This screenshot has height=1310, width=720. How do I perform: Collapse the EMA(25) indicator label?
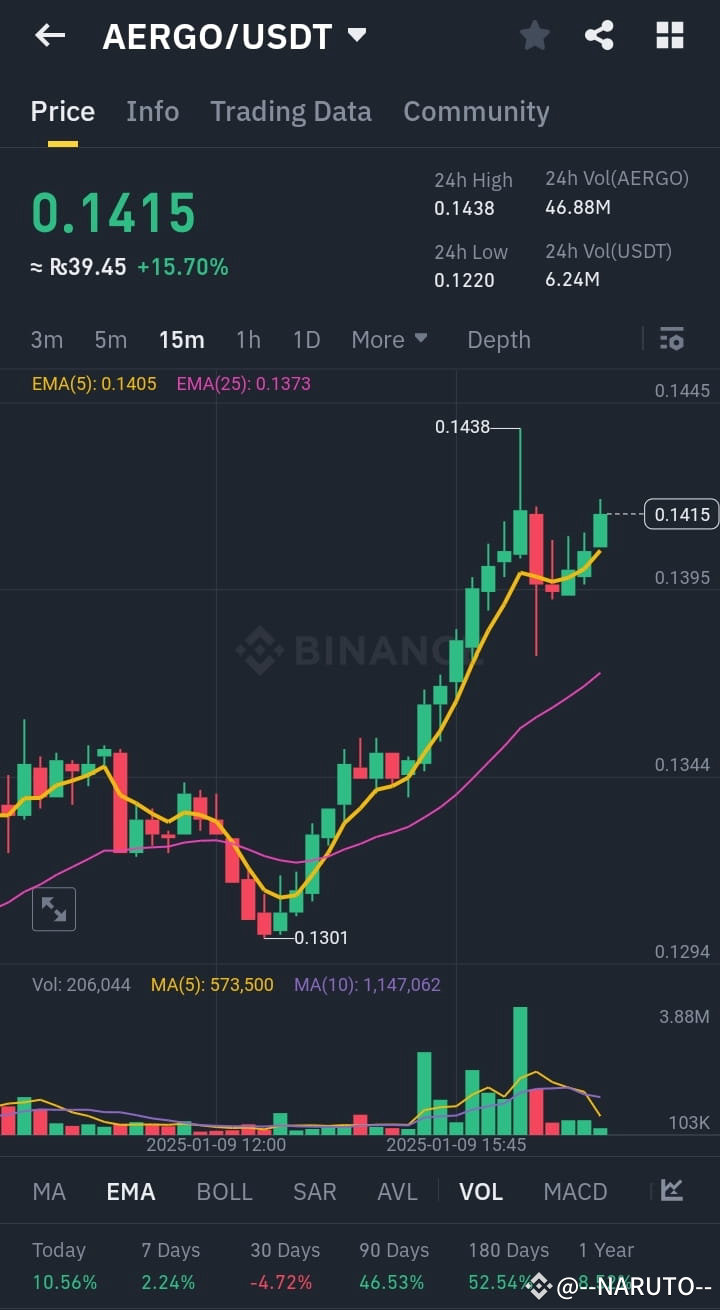(x=243, y=384)
